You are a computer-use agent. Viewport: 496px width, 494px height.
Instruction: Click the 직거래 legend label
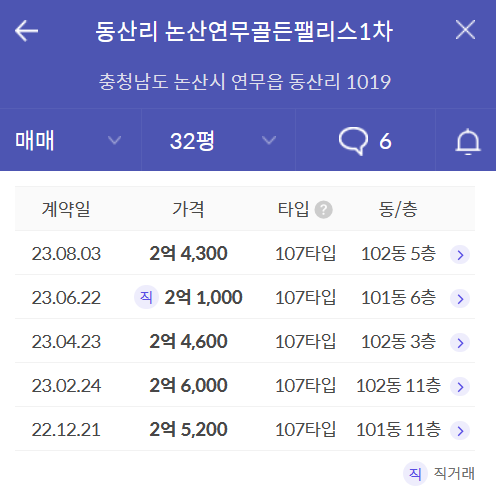click(454, 473)
